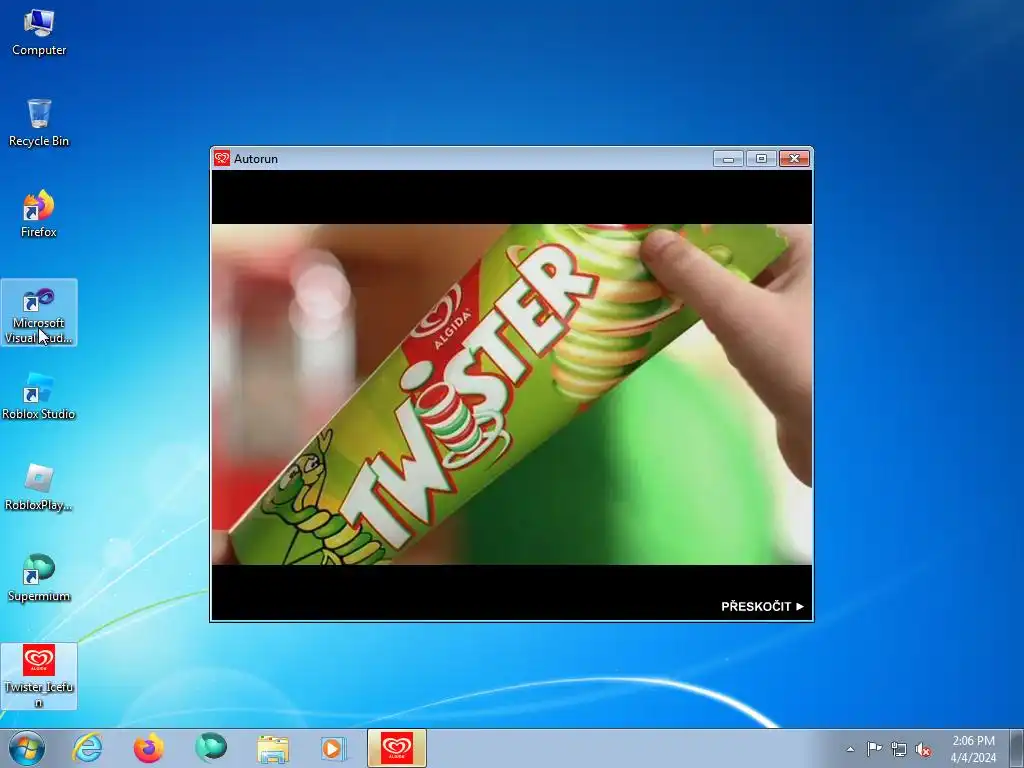Viewport: 1024px width, 768px height.
Task: Launch Supermium from the taskbar
Action: tap(211, 748)
